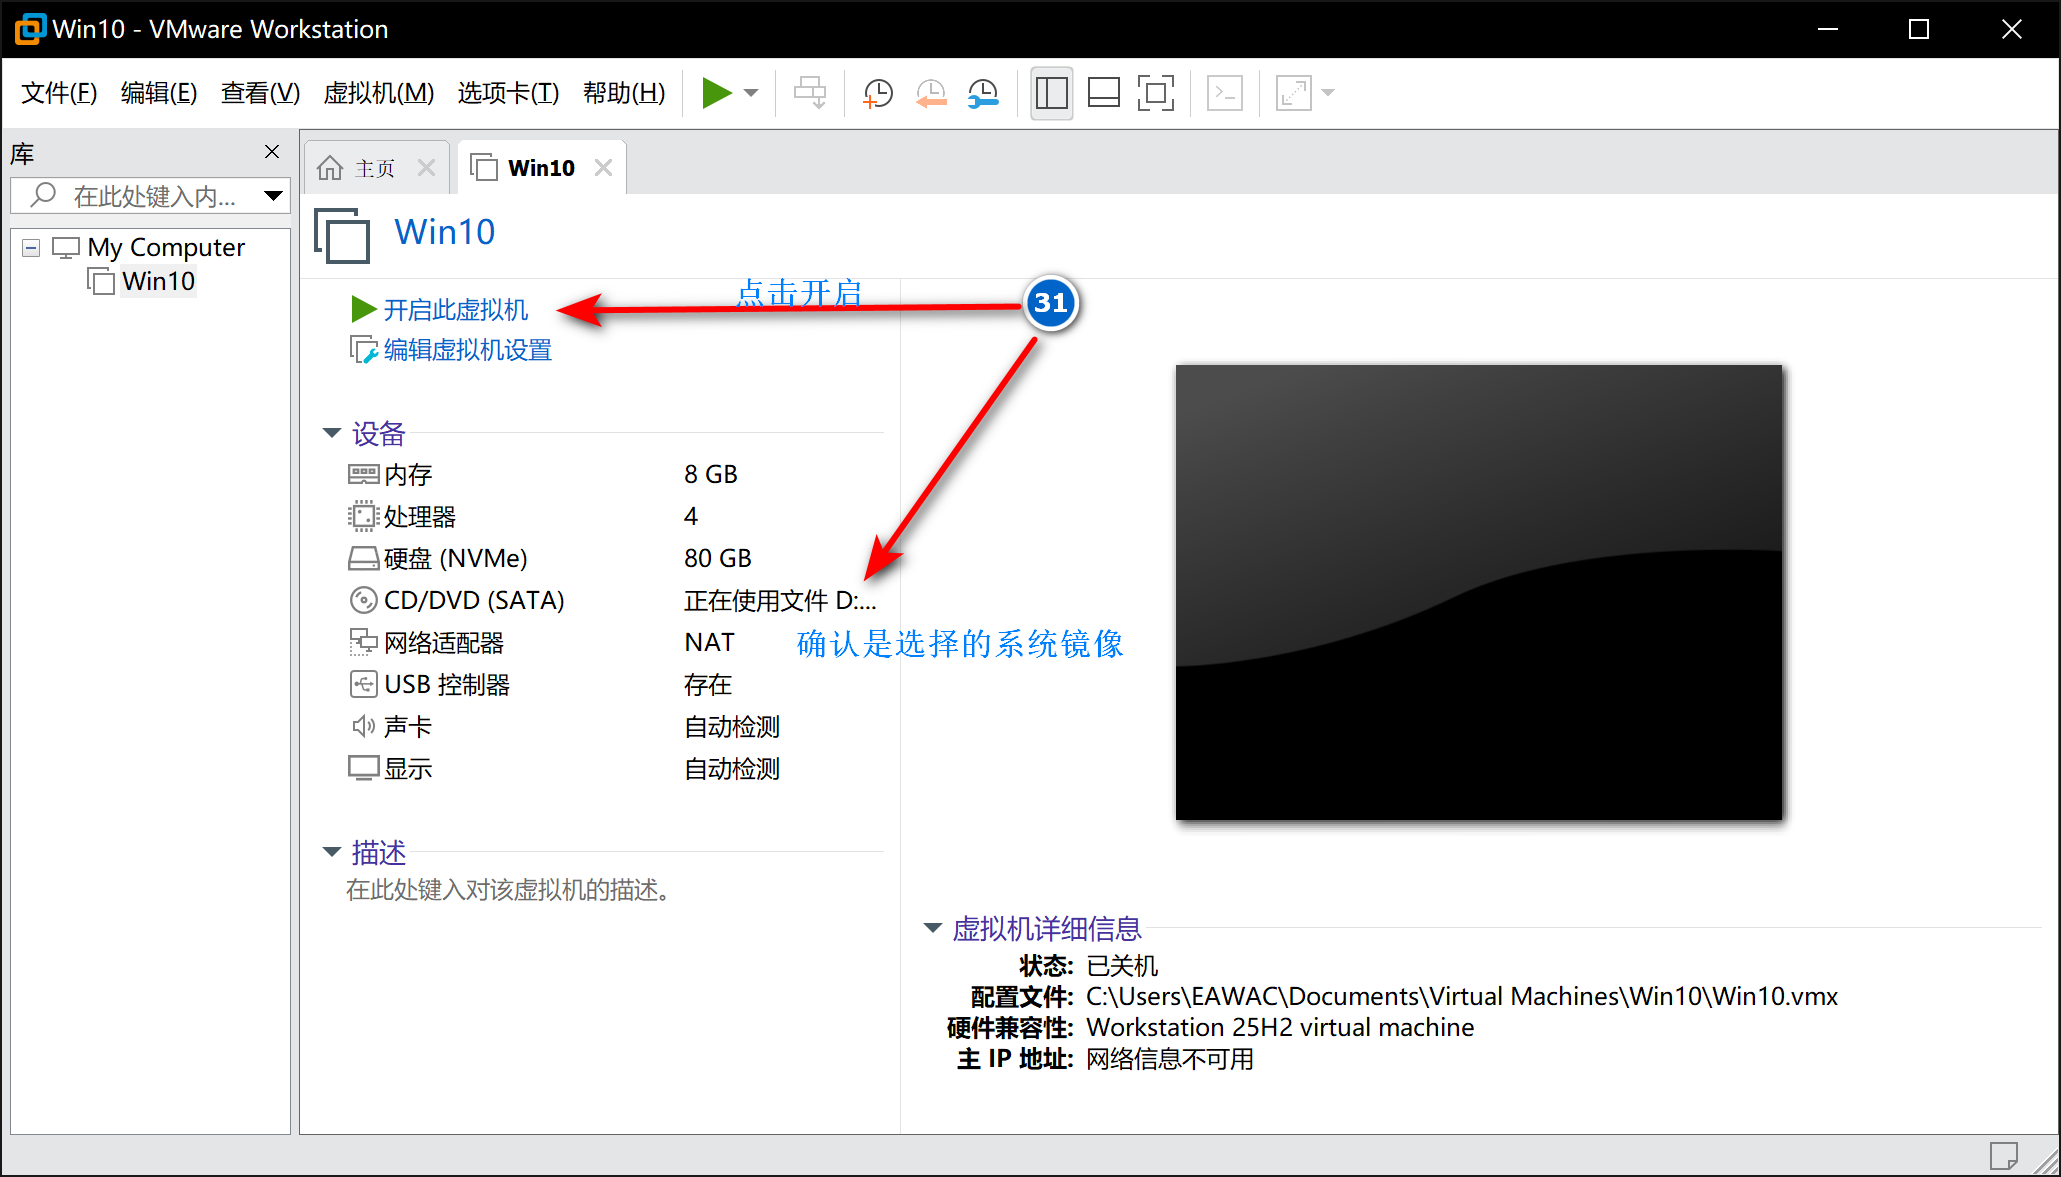Open the power options dropdown arrow
Image resolution: width=2061 pixels, height=1177 pixels.
point(751,93)
